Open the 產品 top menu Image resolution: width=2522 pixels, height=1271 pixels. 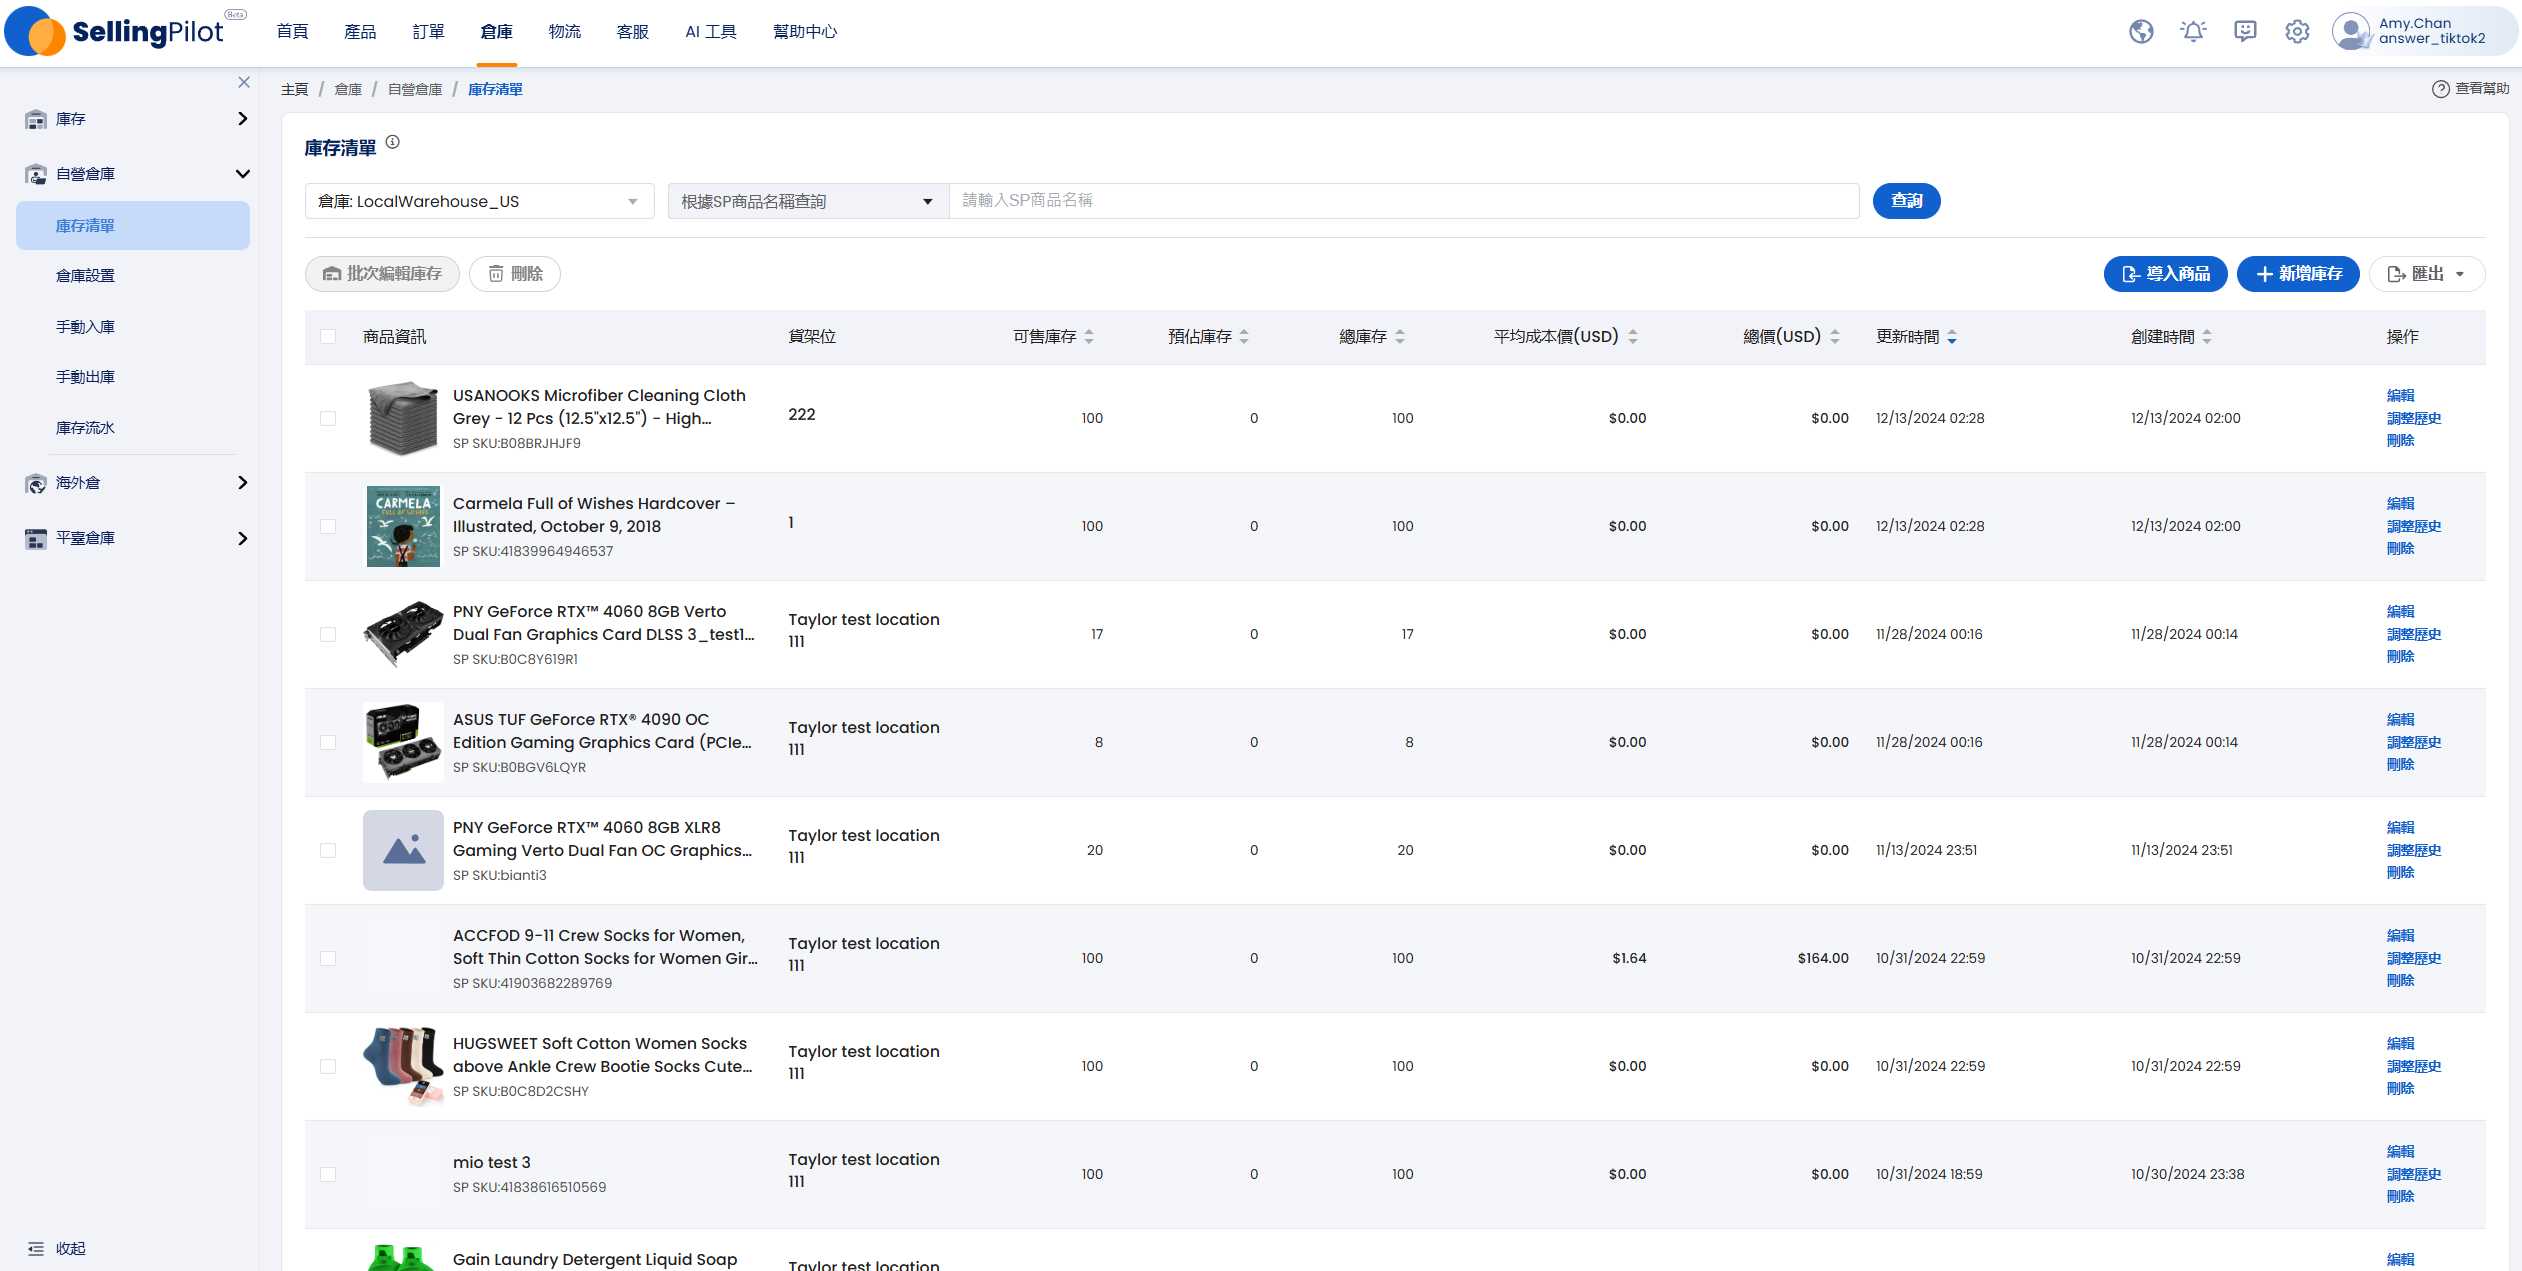tap(360, 32)
